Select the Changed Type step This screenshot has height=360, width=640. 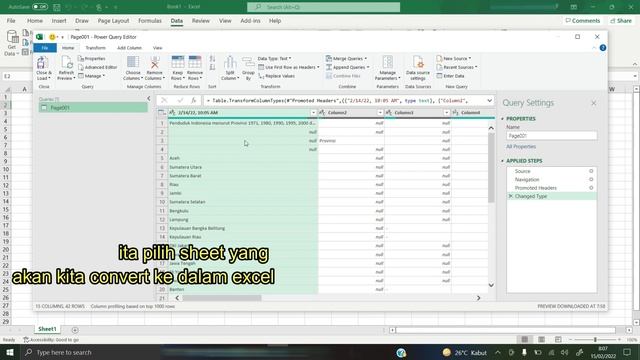pyautogui.click(x=551, y=196)
